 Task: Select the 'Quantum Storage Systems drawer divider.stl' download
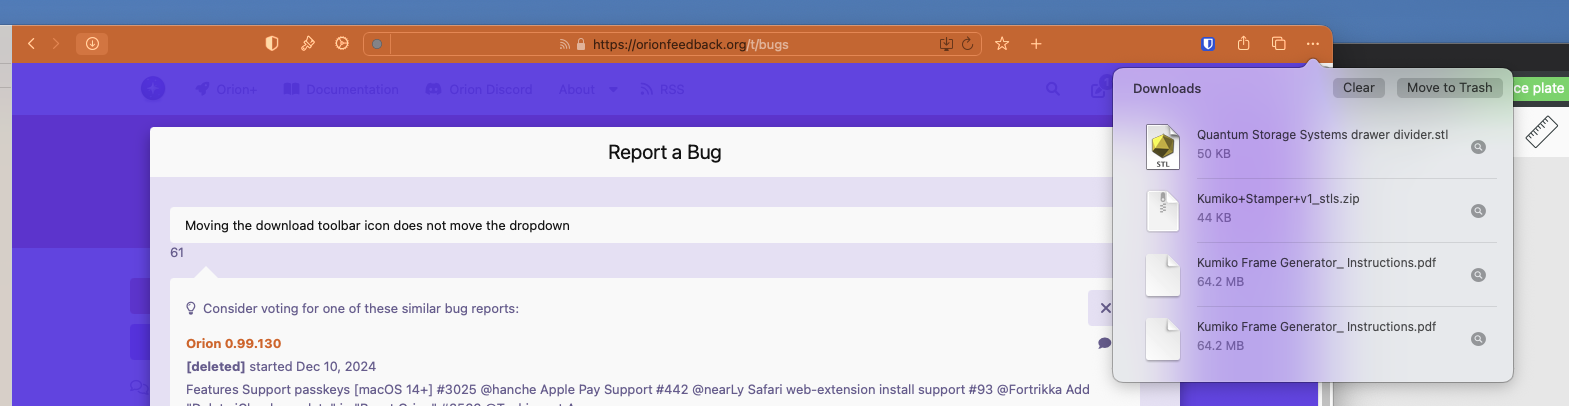click(x=1322, y=147)
